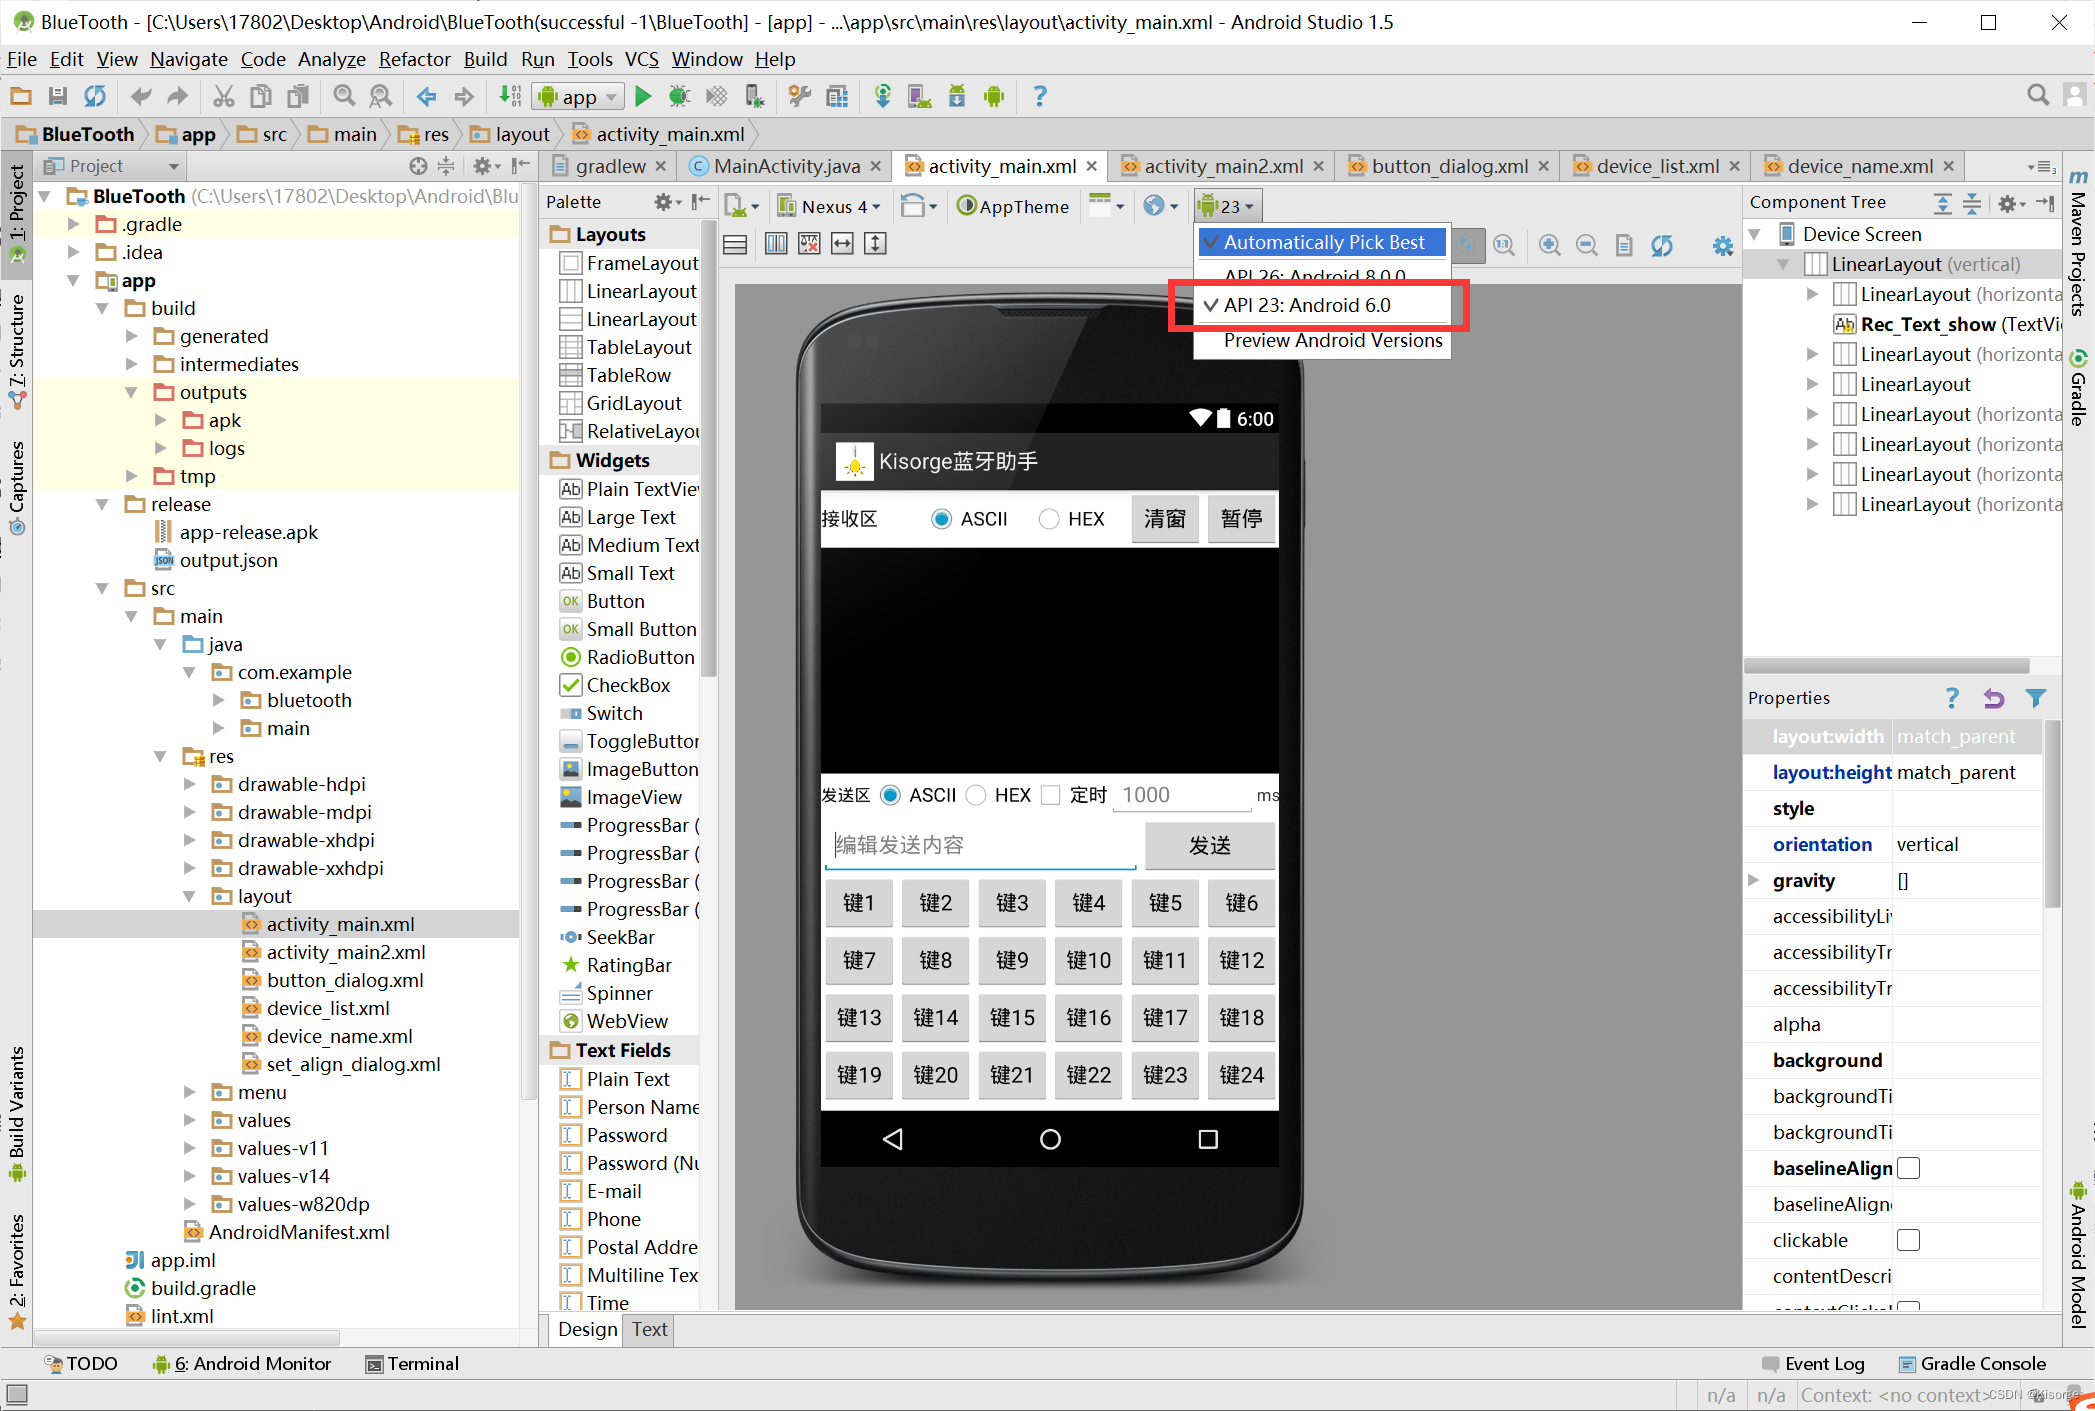
Task: Click set layout height toggle icon
Action: (875, 243)
